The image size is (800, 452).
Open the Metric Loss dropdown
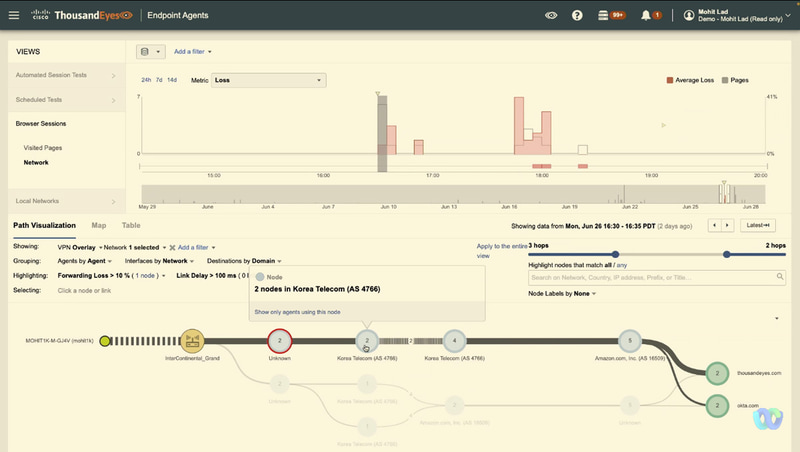tap(268, 80)
